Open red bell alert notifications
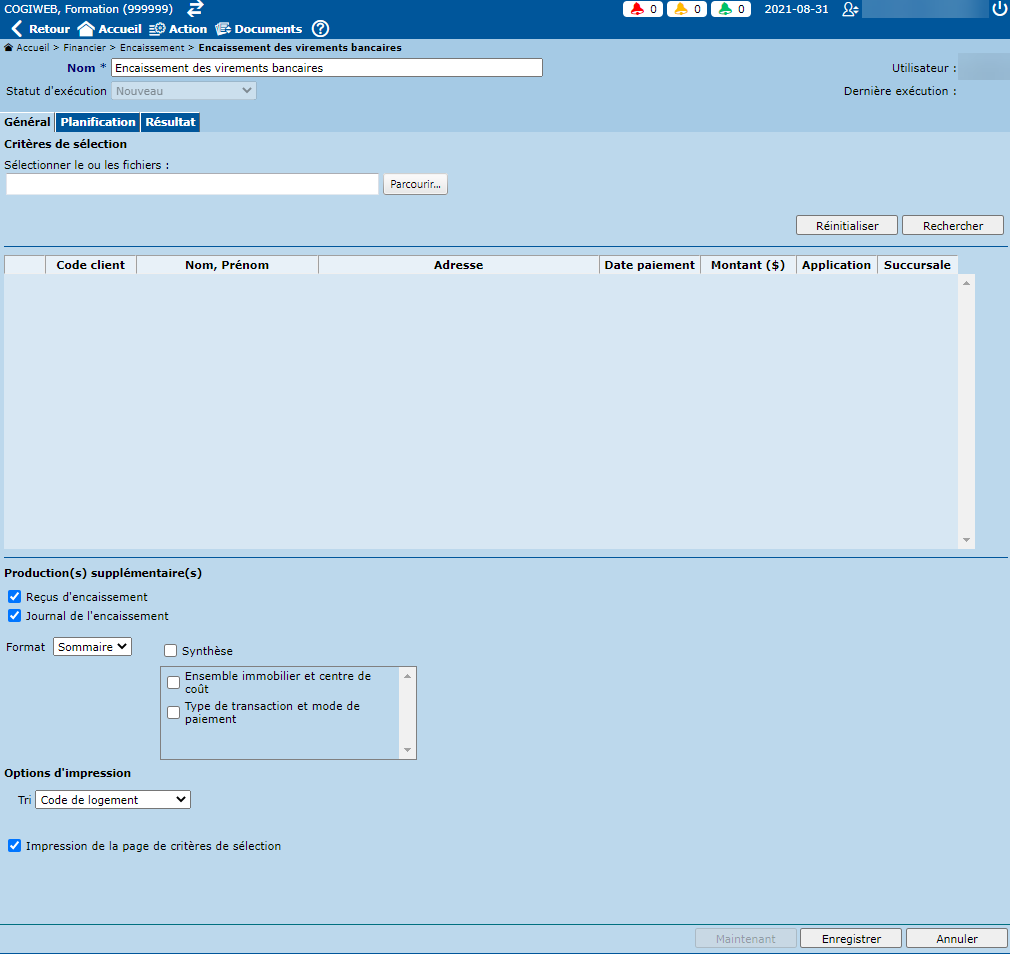The image size is (1010, 954). click(637, 9)
